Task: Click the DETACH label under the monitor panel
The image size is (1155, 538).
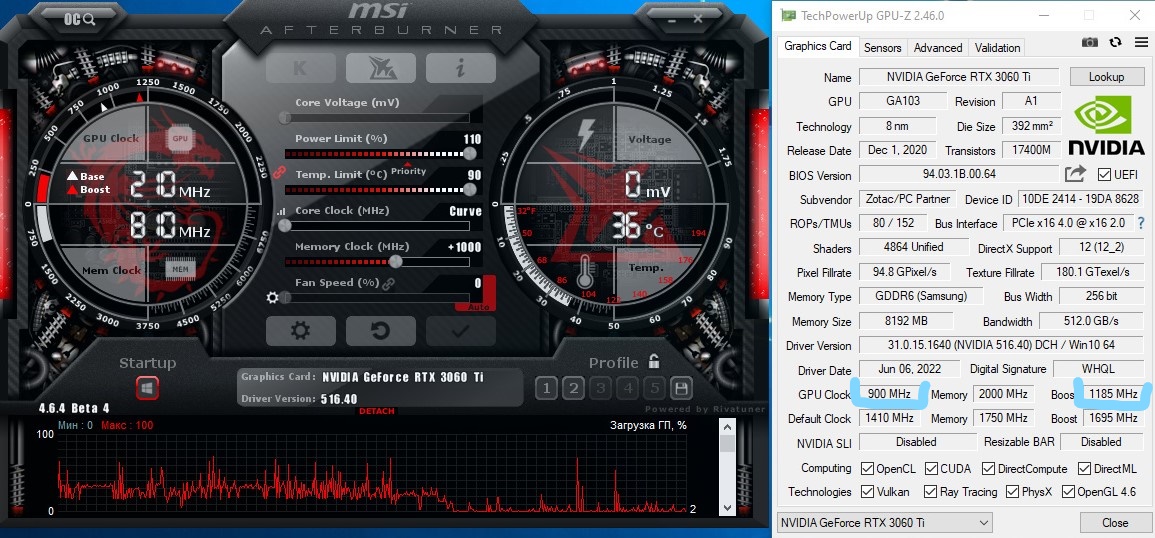Action: pos(376,411)
